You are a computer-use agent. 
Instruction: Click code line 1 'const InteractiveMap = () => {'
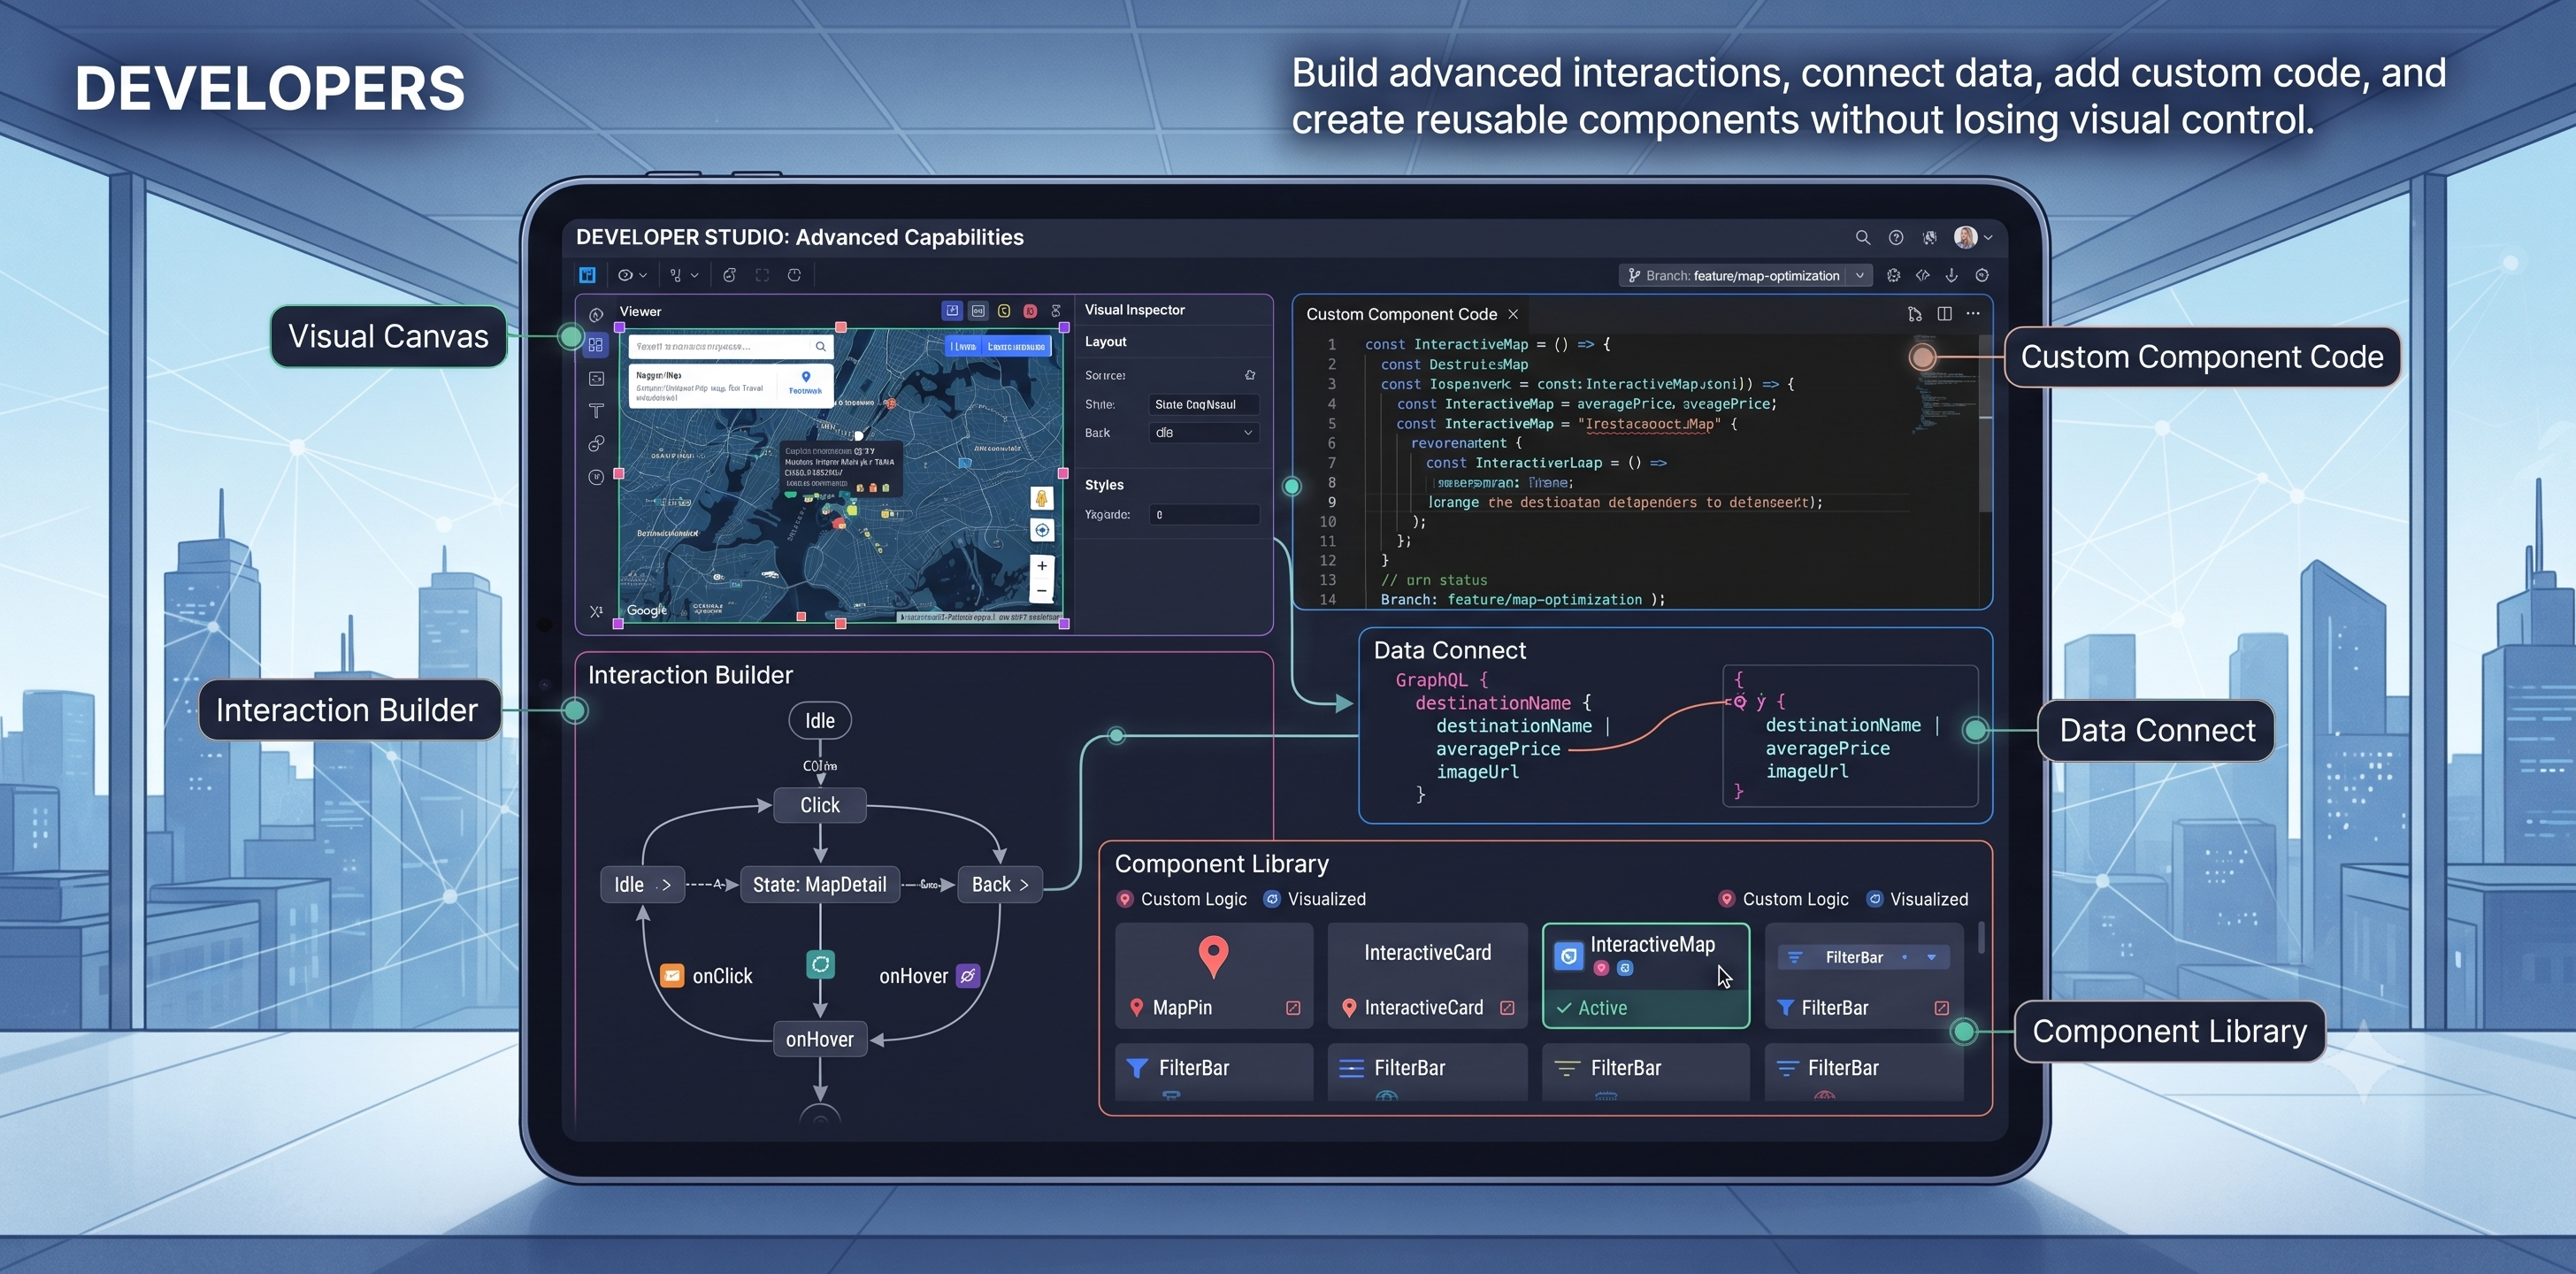click(x=1488, y=344)
